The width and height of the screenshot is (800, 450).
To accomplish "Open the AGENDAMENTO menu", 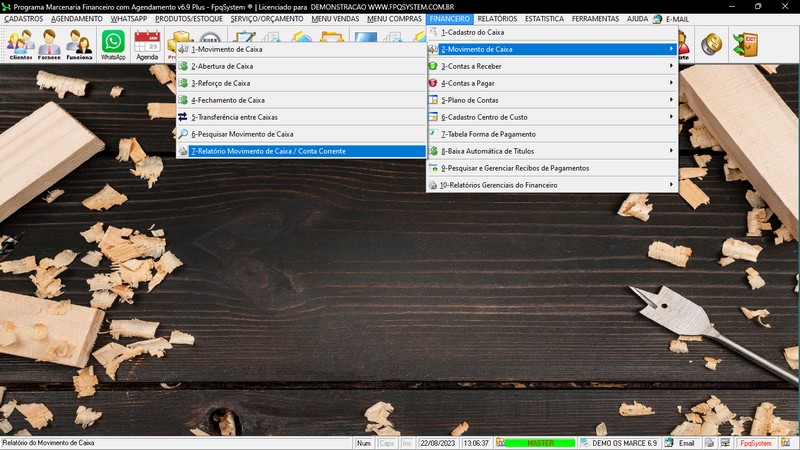I will tap(77, 19).
